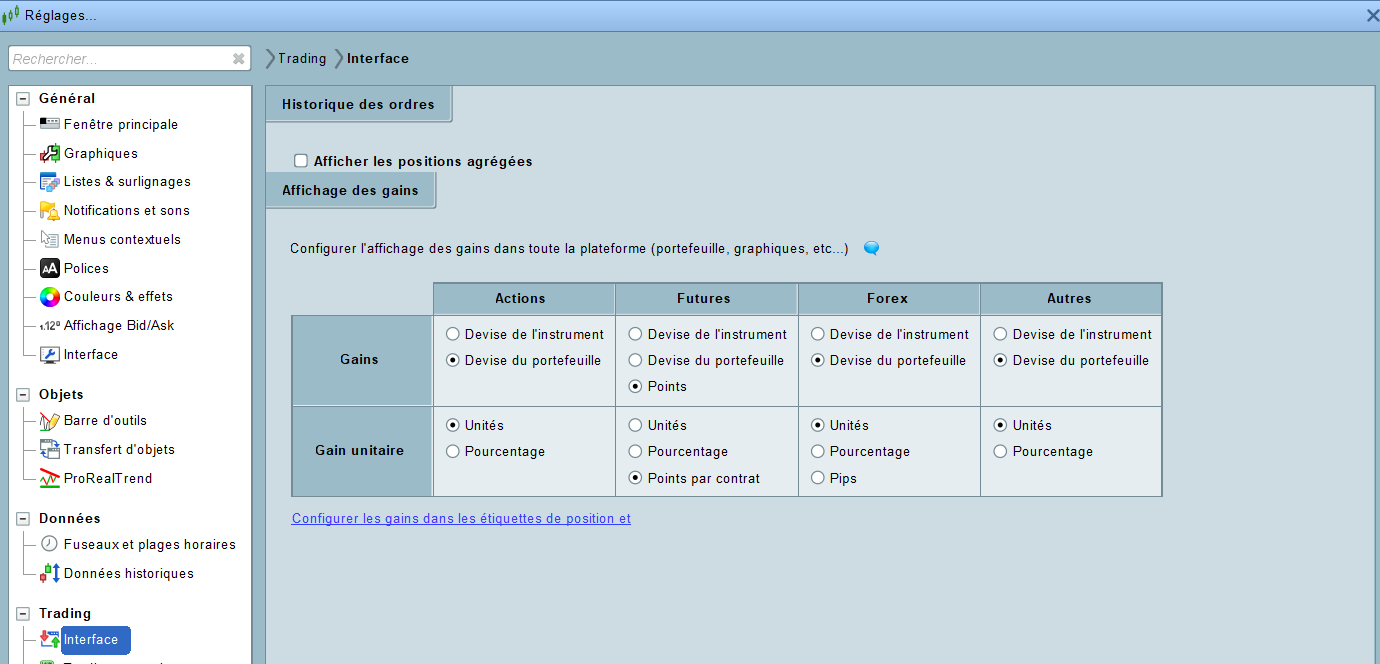Select Graphiques in settings tree
This screenshot has width=1380, height=664.
(x=101, y=153)
